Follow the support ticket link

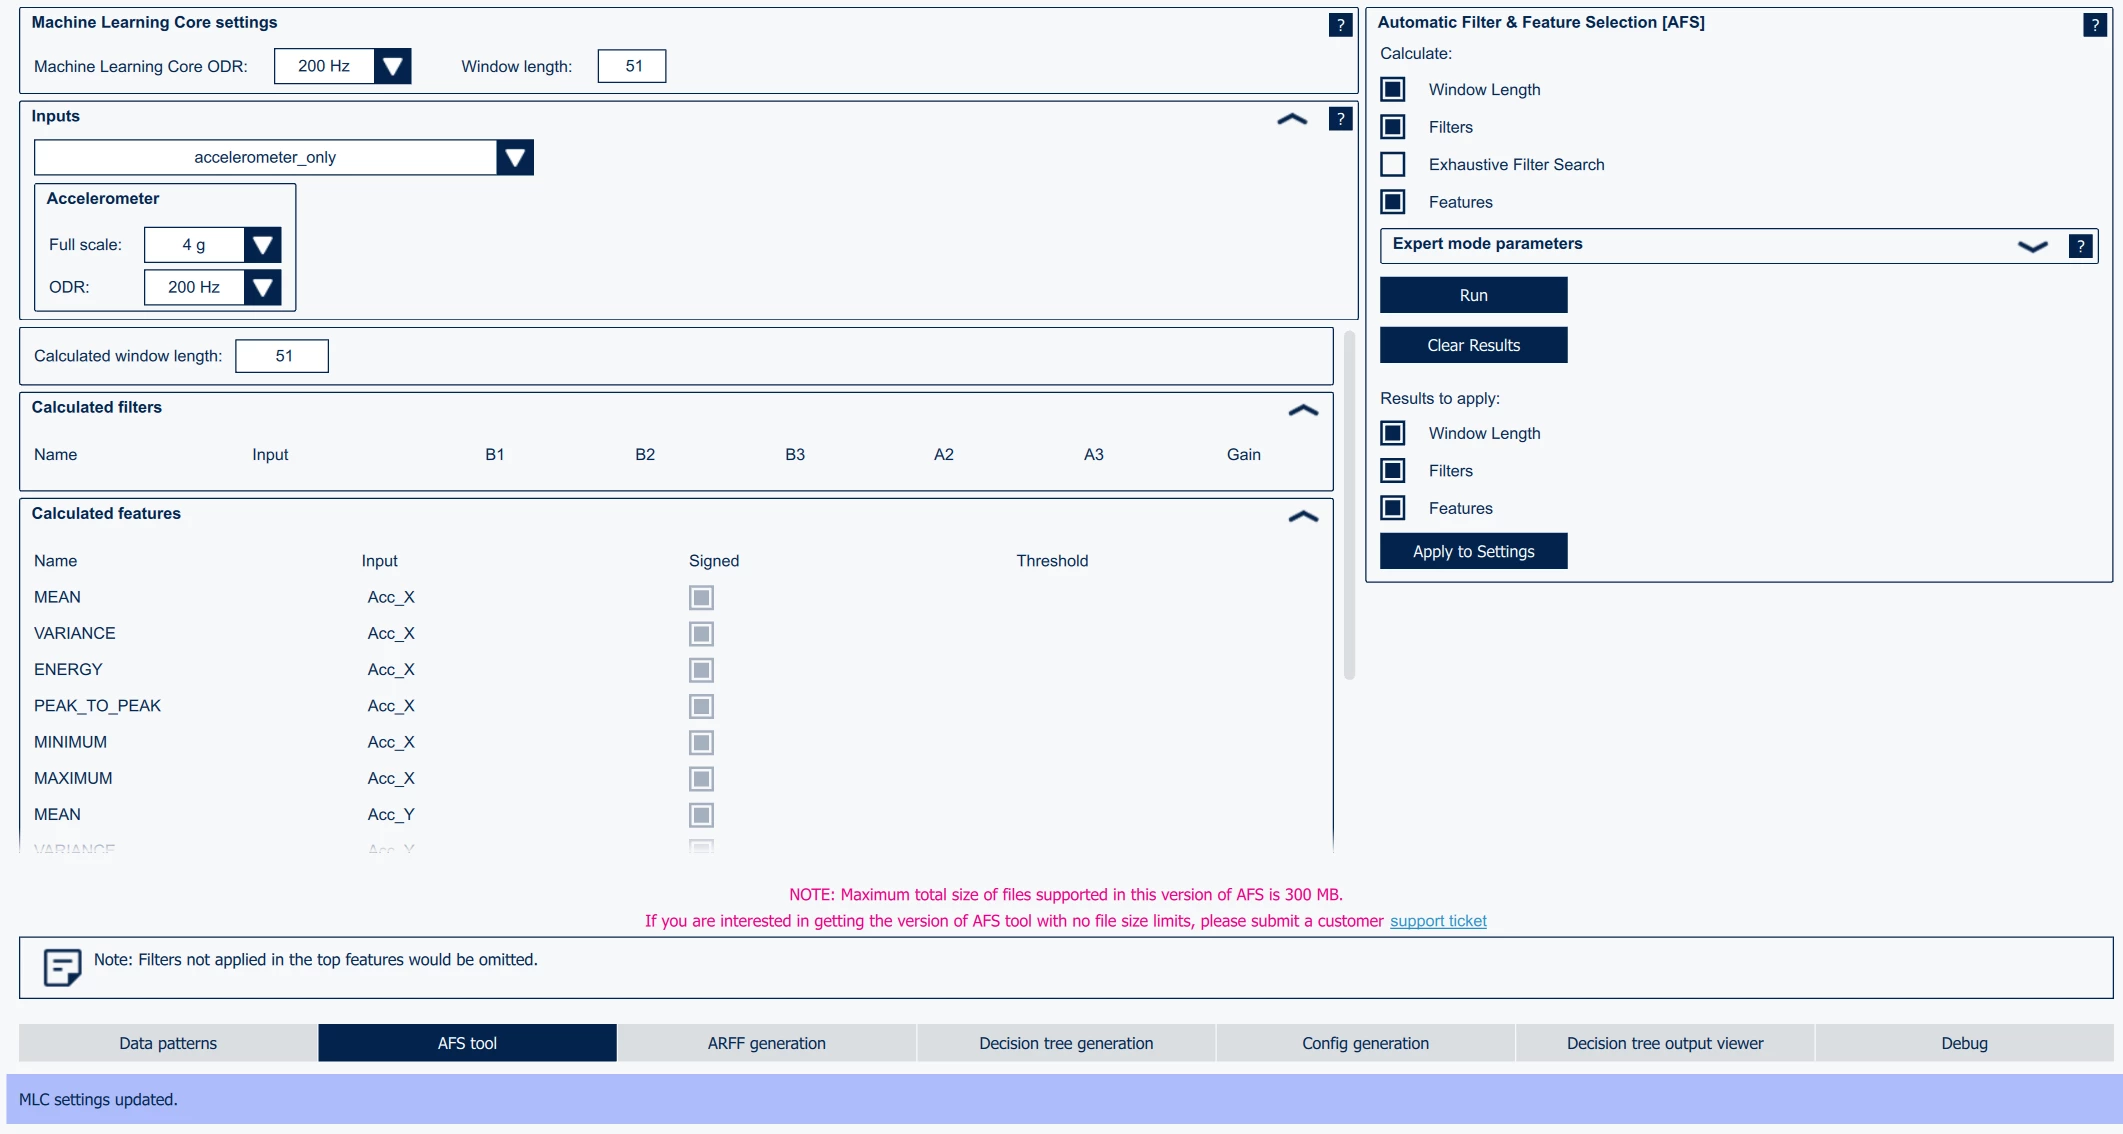[1438, 921]
